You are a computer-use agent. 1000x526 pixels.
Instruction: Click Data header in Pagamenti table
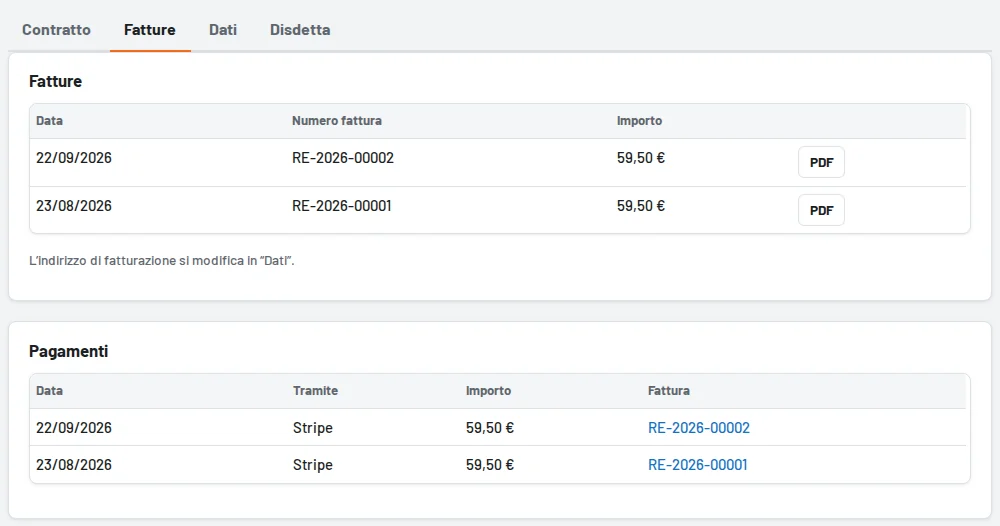(x=49, y=391)
